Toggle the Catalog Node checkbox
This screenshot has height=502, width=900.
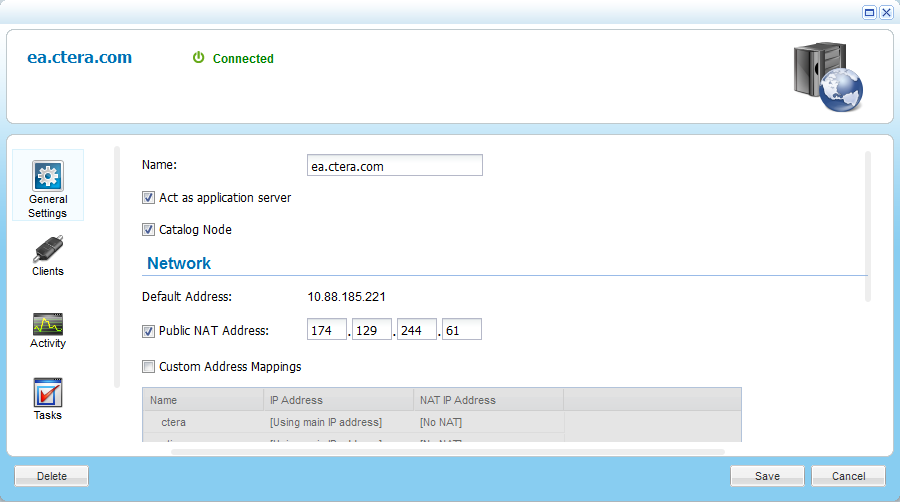click(148, 230)
